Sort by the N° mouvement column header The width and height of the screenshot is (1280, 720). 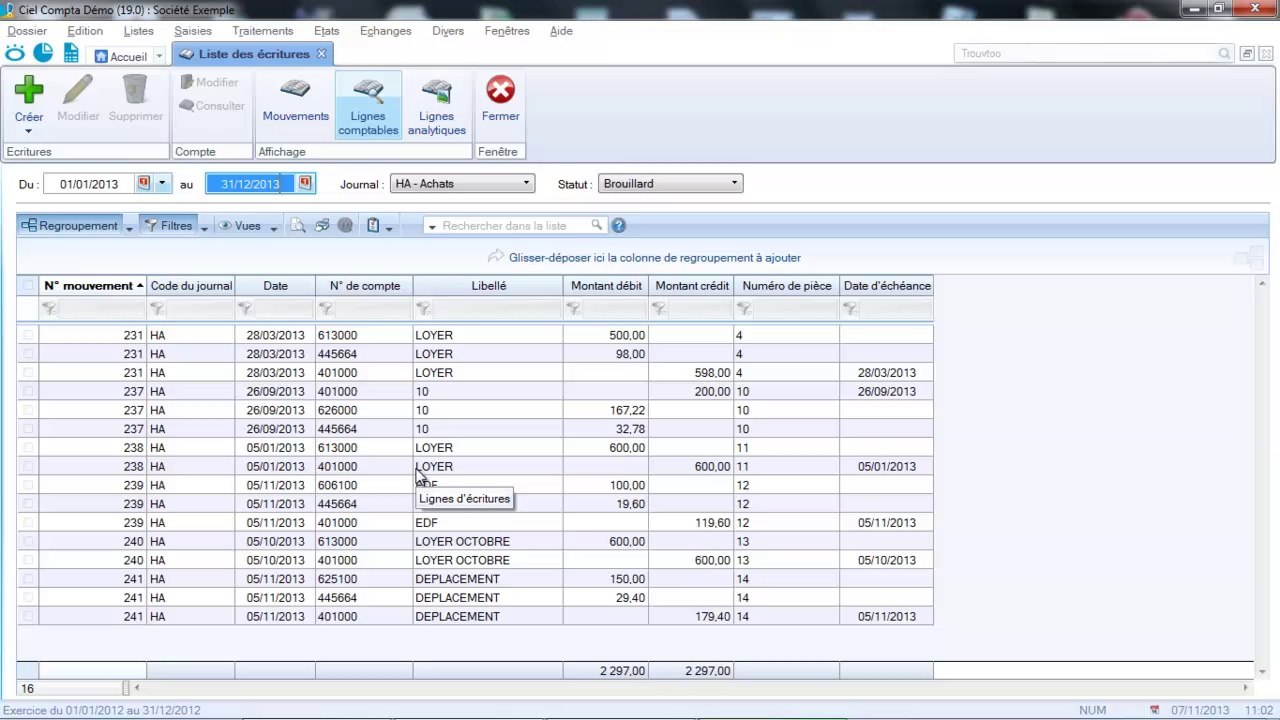click(93, 286)
